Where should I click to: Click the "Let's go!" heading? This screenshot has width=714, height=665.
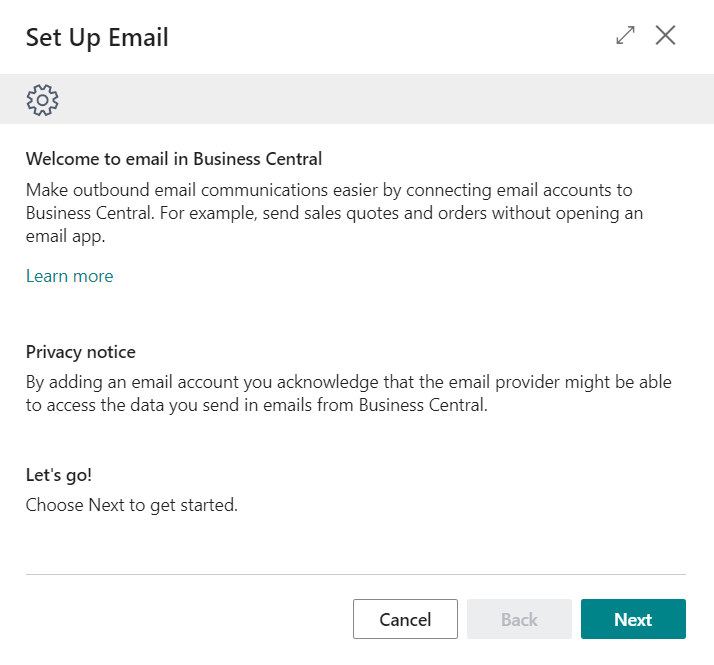59,475
